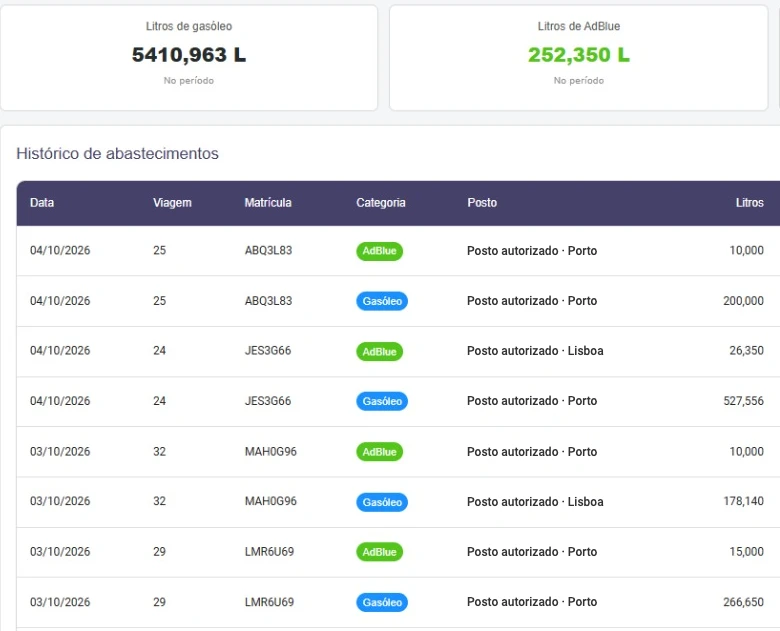The width and height of the screenshot is (780, 631).
Task: Click the AdBlue badge in the ABQ3L83 row
Action: (379, 251)
